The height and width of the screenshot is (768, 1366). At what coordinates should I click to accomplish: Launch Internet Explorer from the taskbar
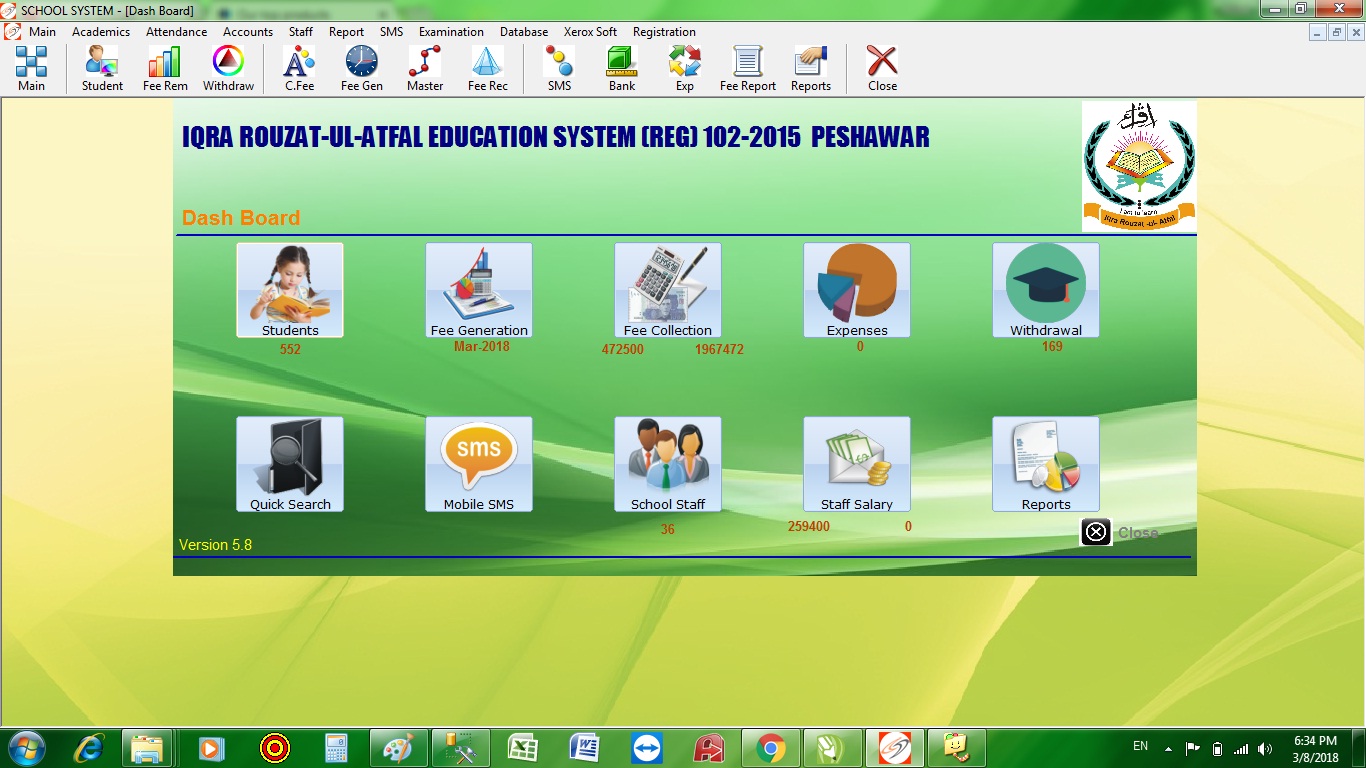point(90,748)
